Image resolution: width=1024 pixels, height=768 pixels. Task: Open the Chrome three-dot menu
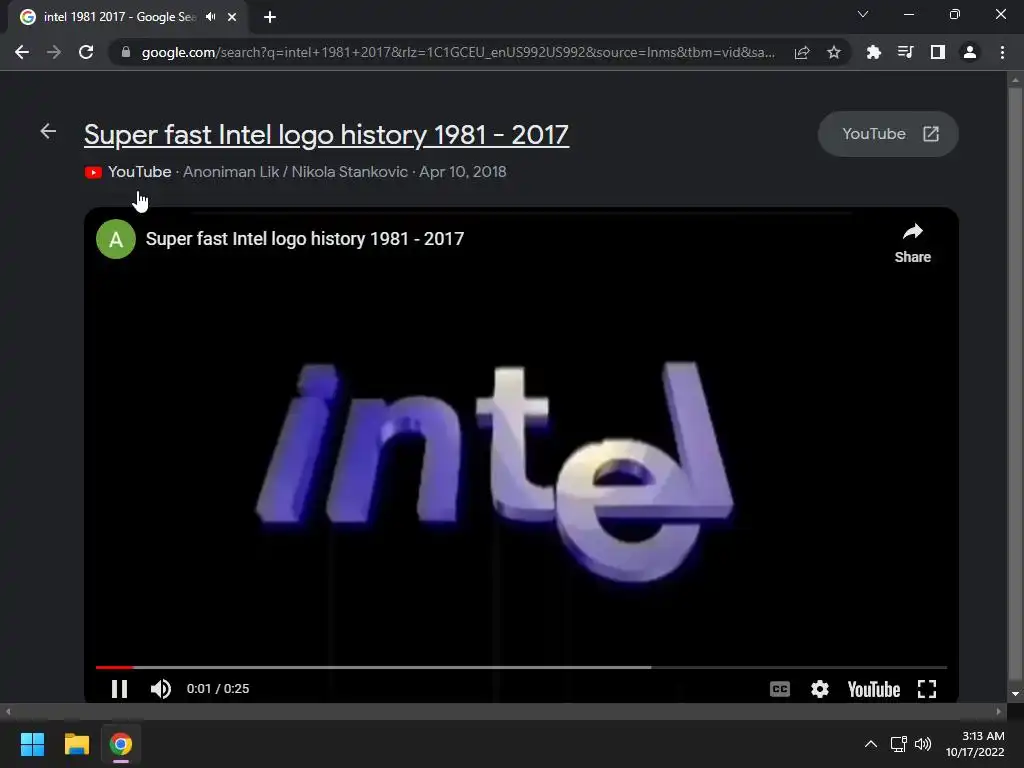point(1002,52)
